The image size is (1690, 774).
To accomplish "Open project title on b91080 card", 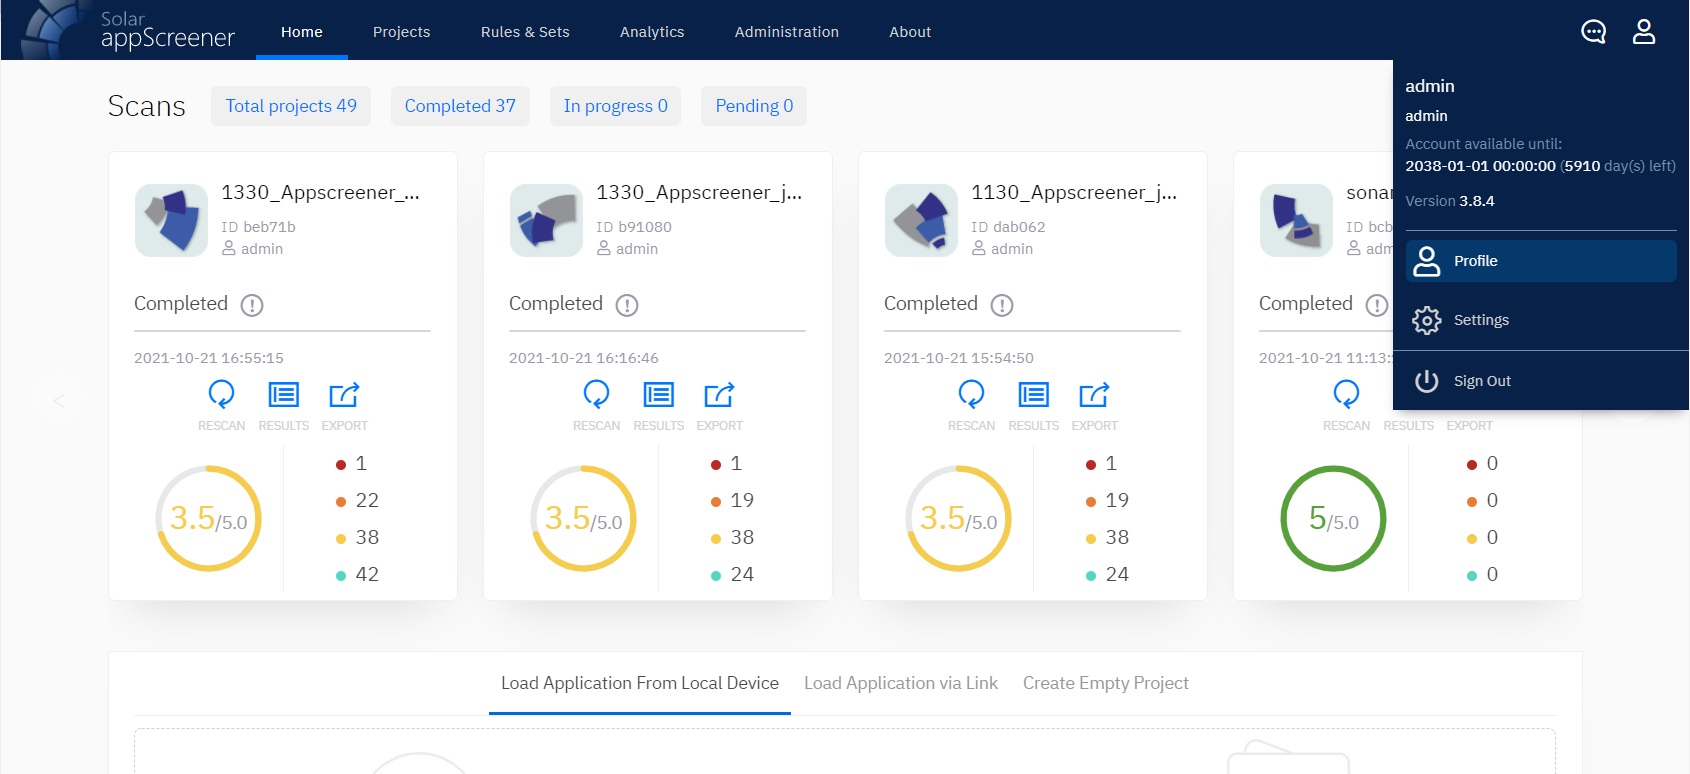I will 699,192.
